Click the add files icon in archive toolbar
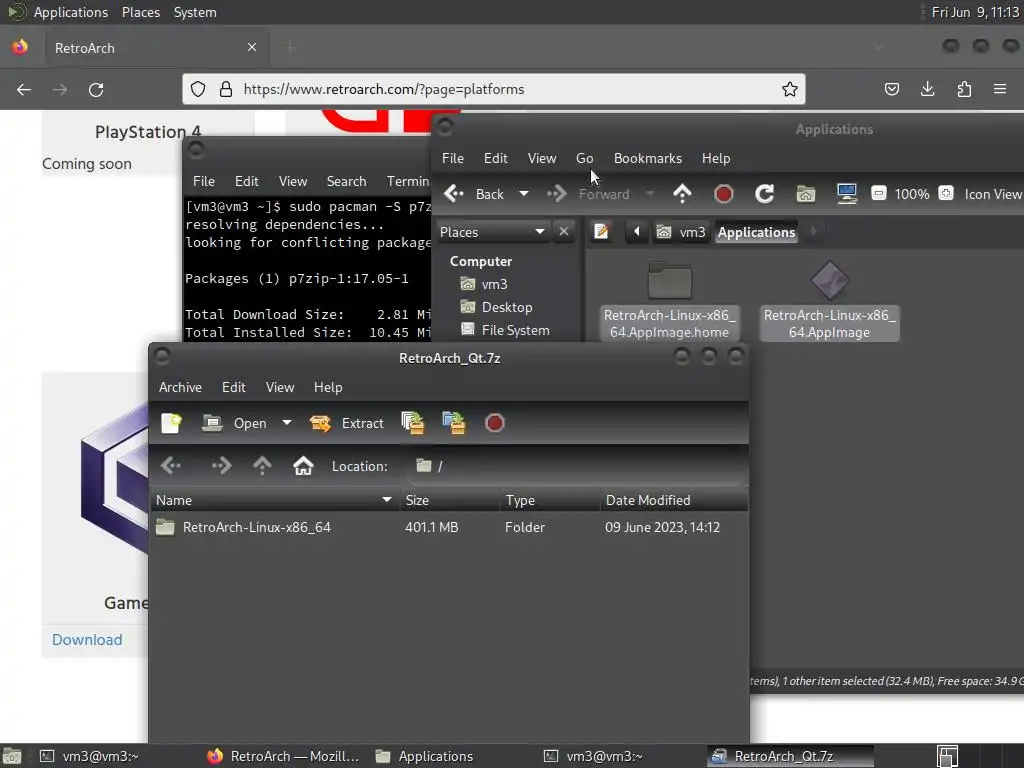The height and width of the screenshot is (768, 1024). [413, 423]
